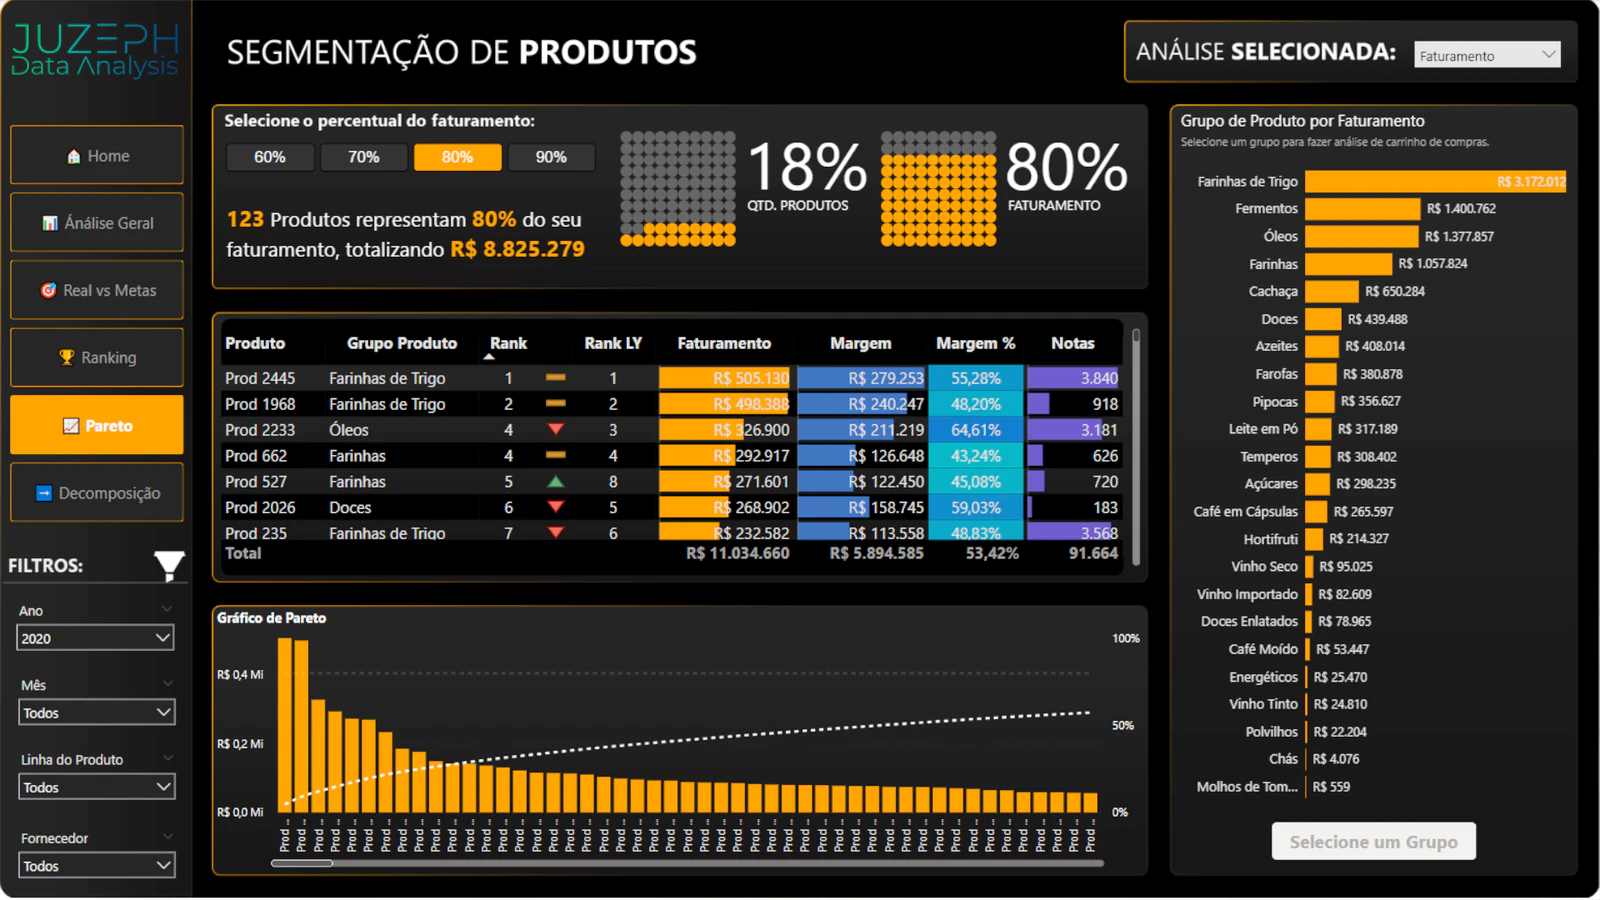Open the Real vs Metas page

97,290
